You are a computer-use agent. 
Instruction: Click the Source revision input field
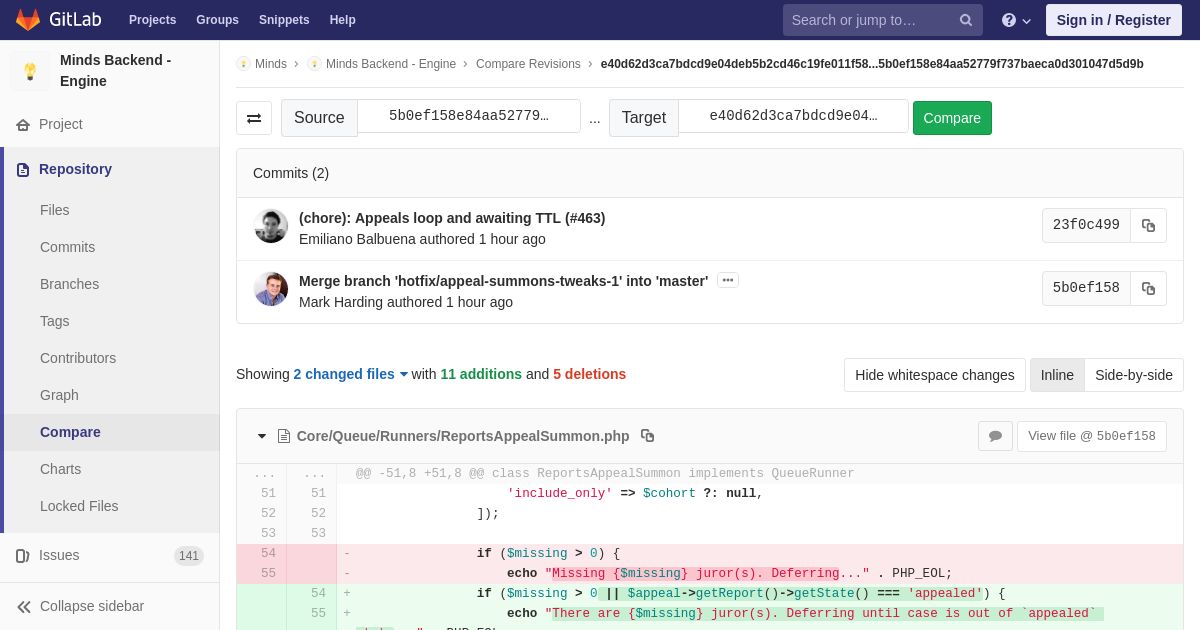tap(469, 116)
